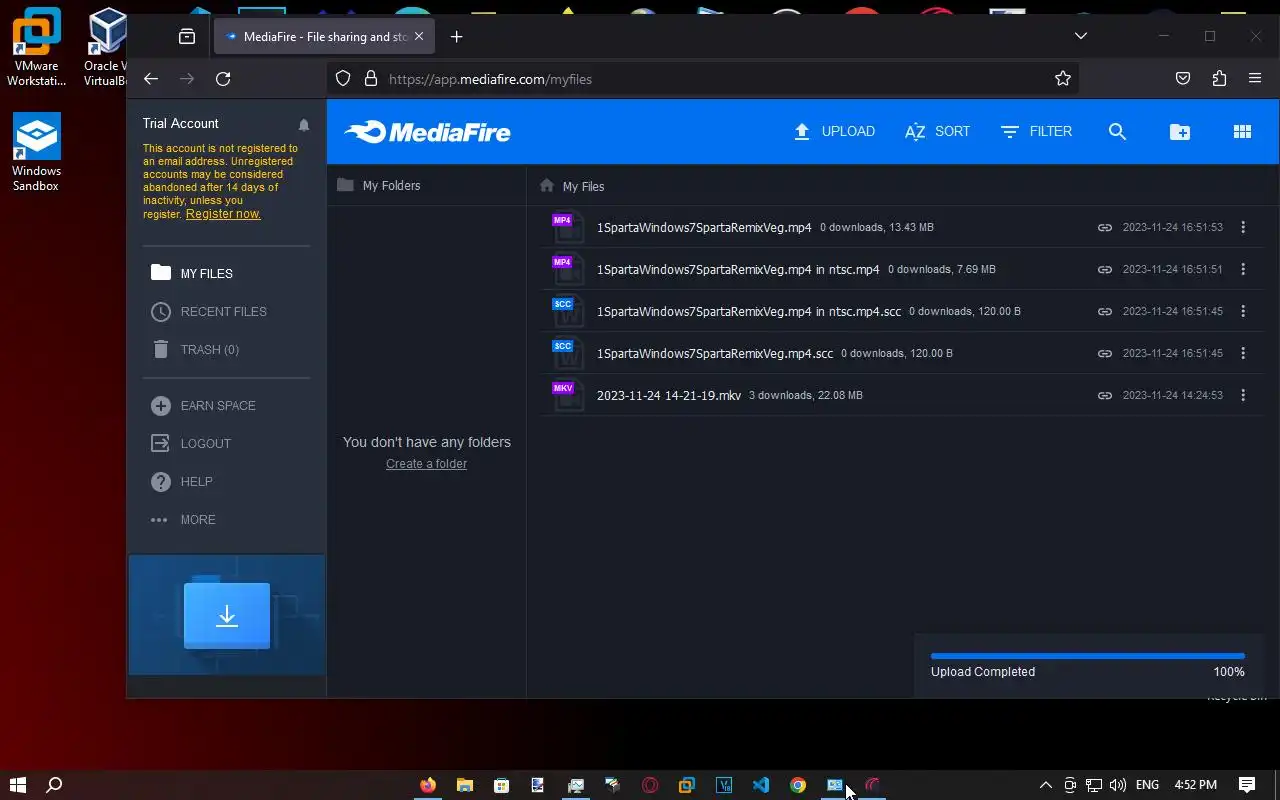Open the Register now link

[223, 214]
